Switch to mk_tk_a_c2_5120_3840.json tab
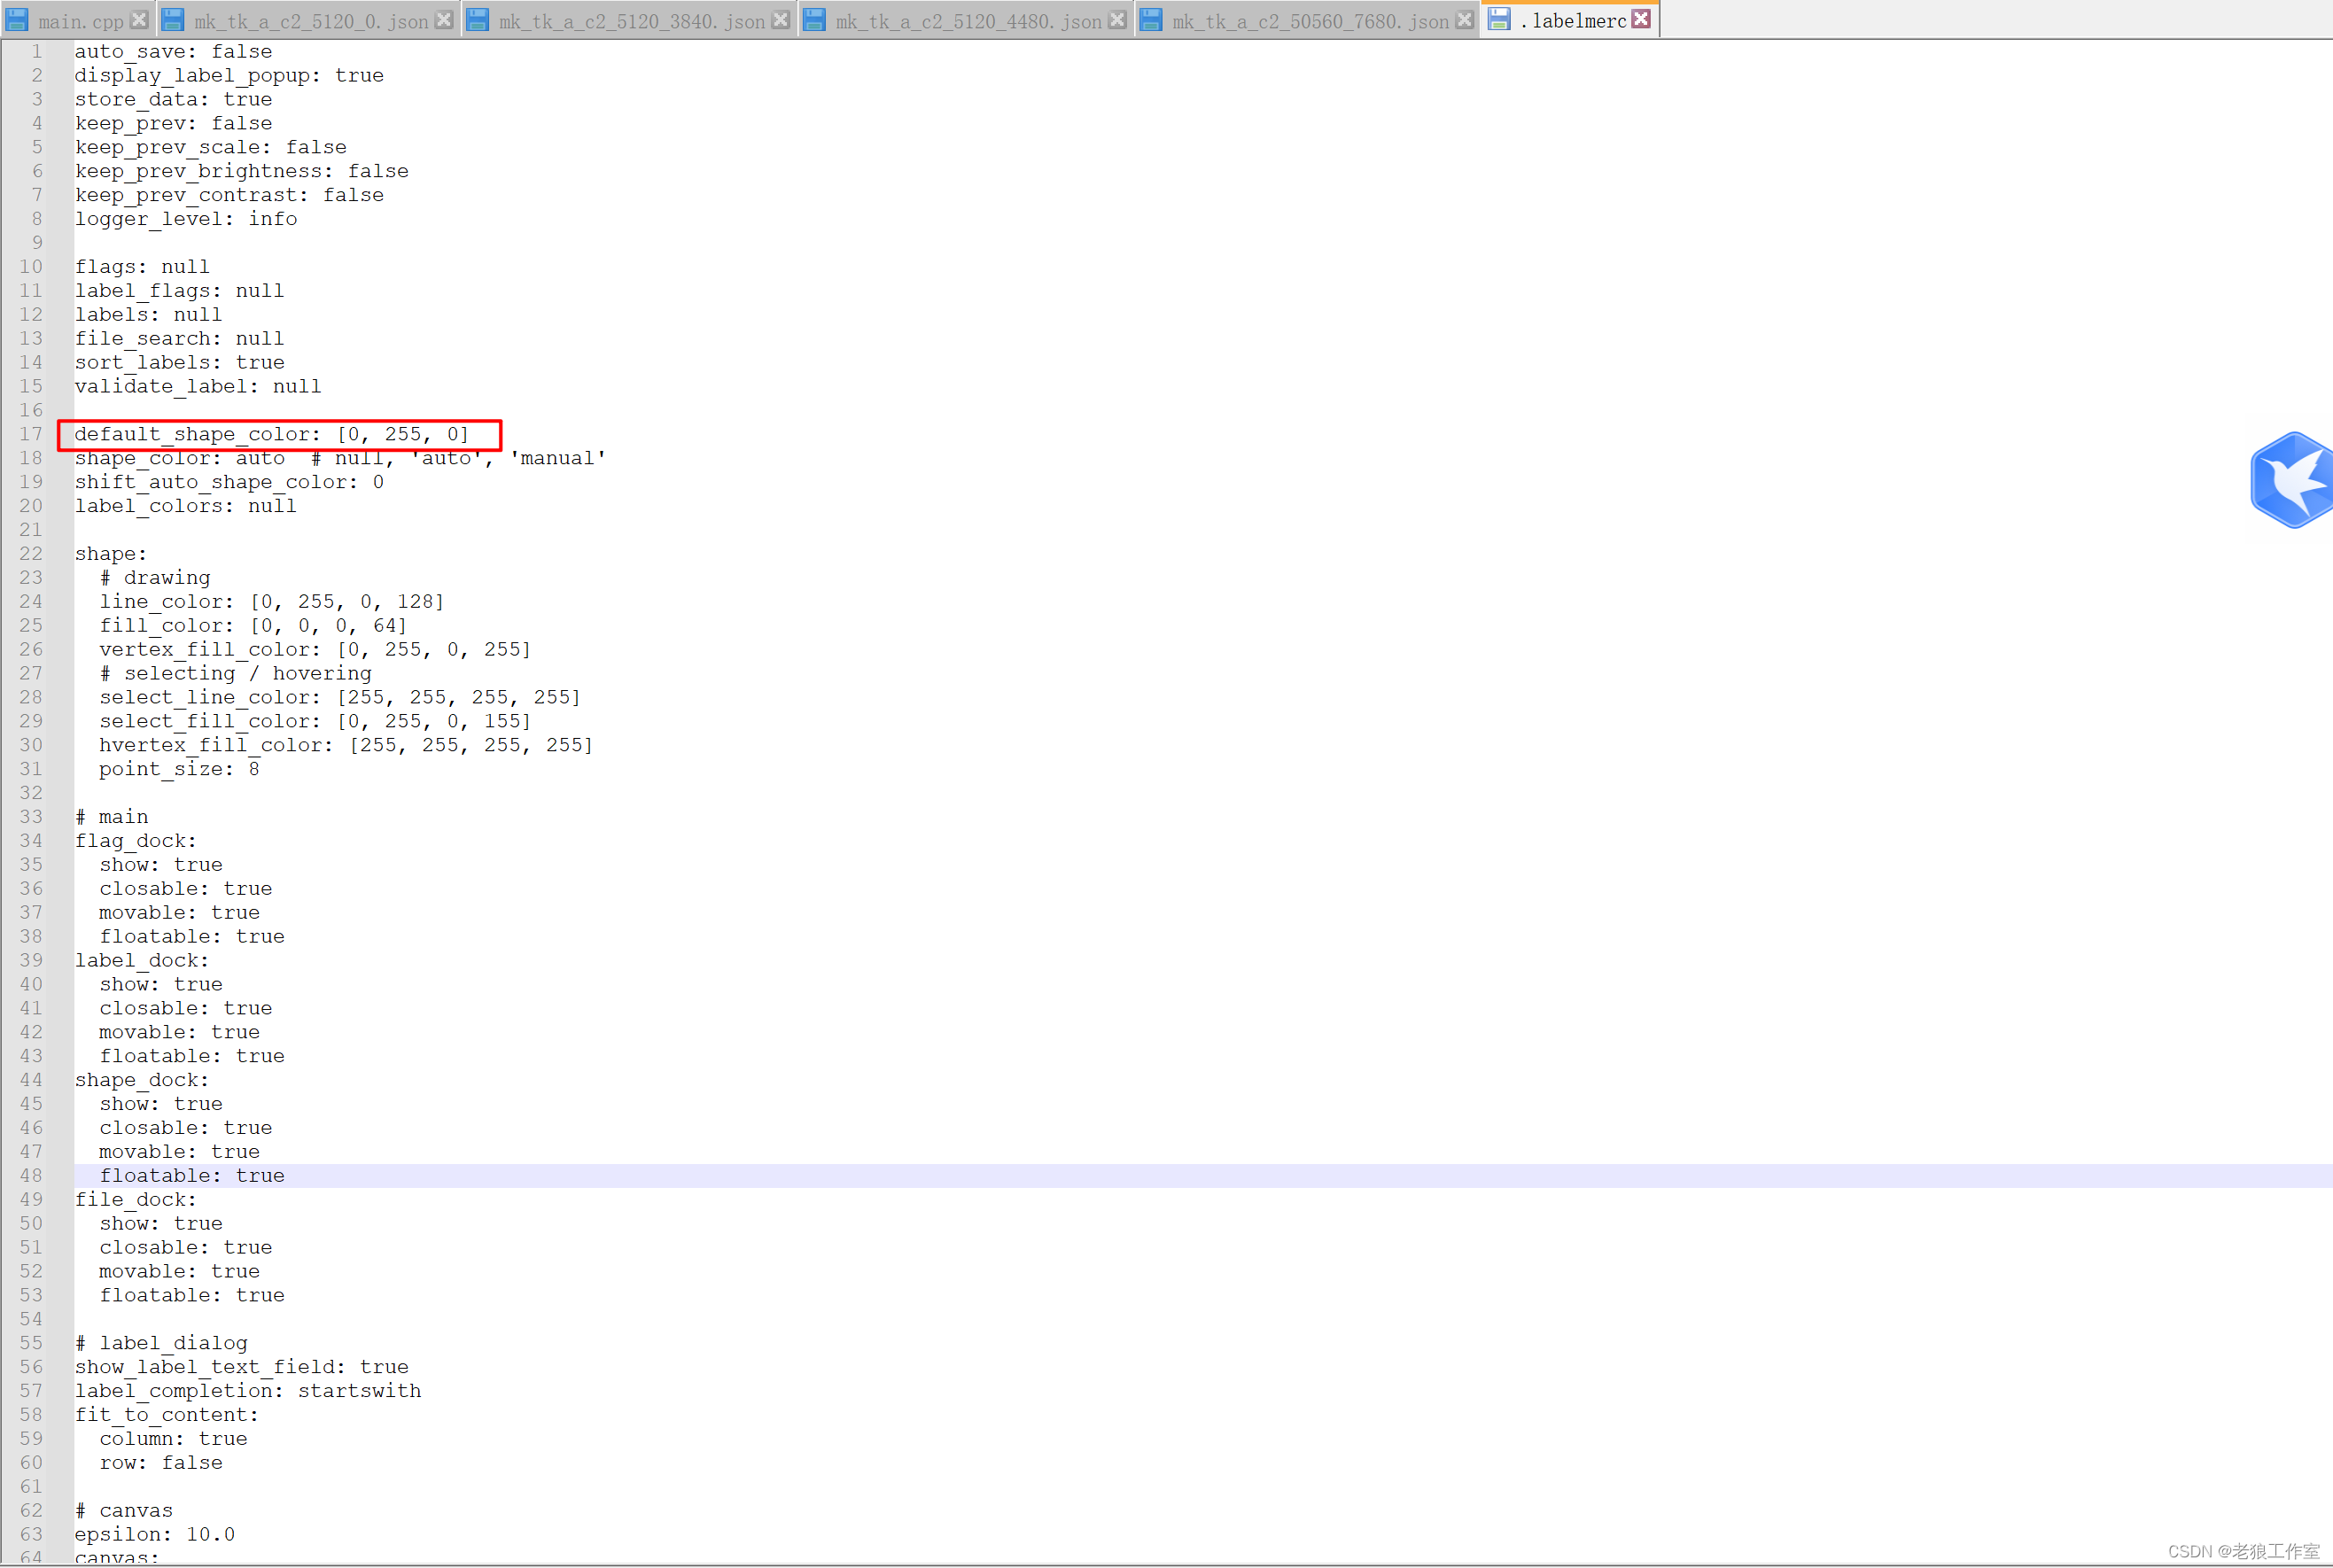Image resolution: width=2333 pixels, height=1568 pixels. [x=631, y=21]
